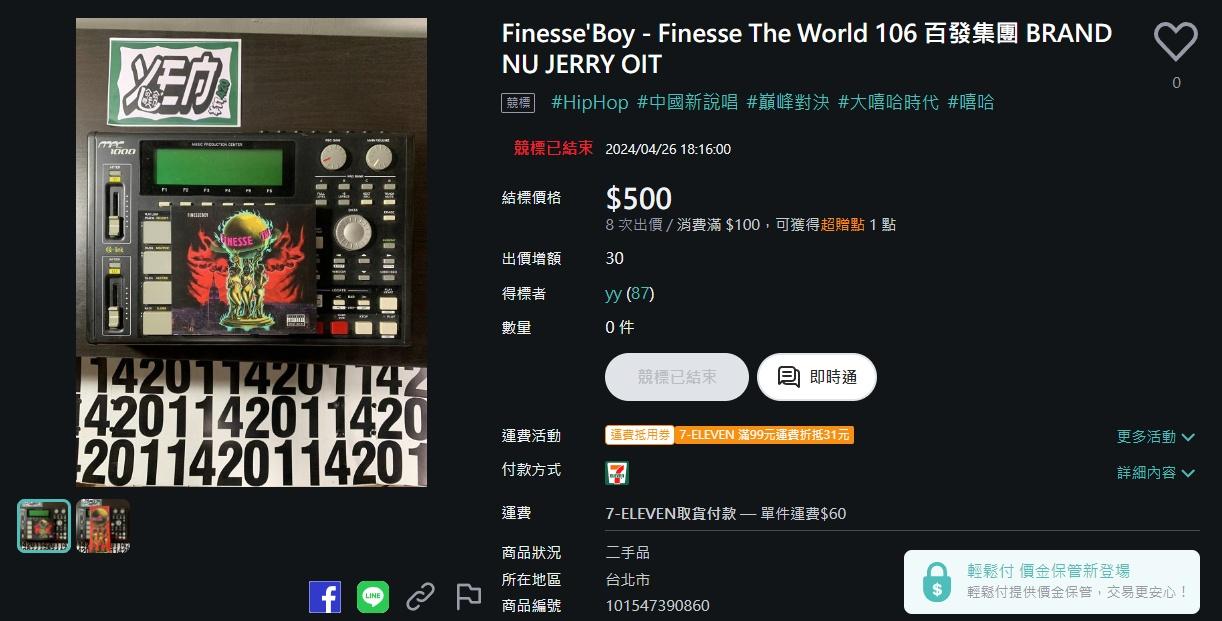The width and height of the screenshot is (1222, 621).
Task: View winning bidder yy profile
Action: click(x=613, y=293)
